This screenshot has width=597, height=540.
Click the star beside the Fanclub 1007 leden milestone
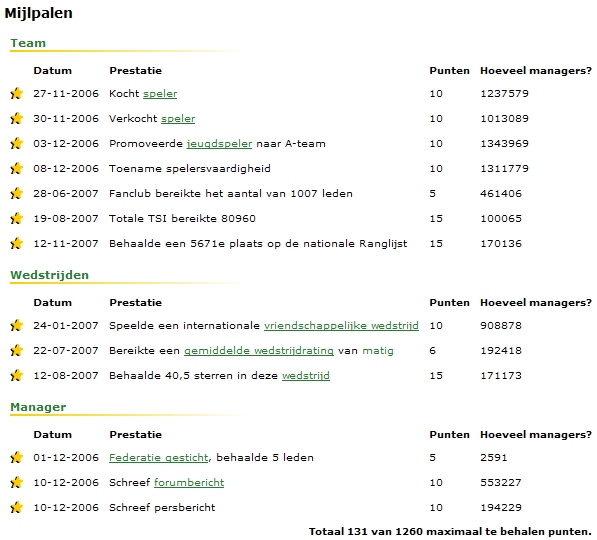click(16, 193)
